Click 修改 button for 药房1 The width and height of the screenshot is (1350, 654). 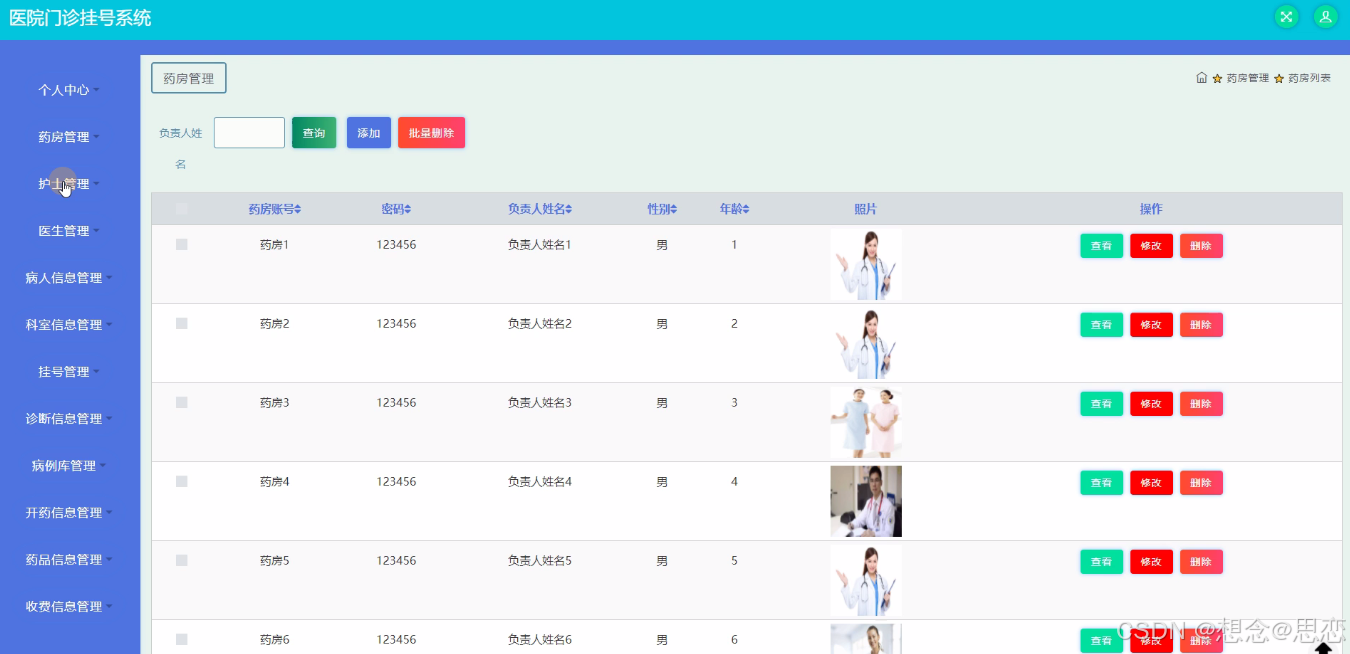(x=1151, y=246)
